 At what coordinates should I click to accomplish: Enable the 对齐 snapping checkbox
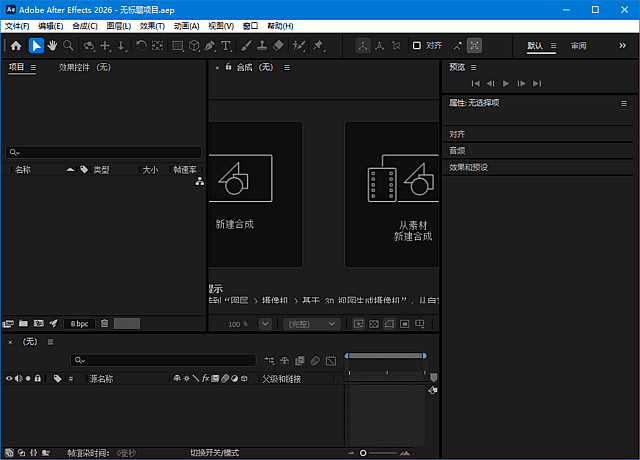pos(417,46)
